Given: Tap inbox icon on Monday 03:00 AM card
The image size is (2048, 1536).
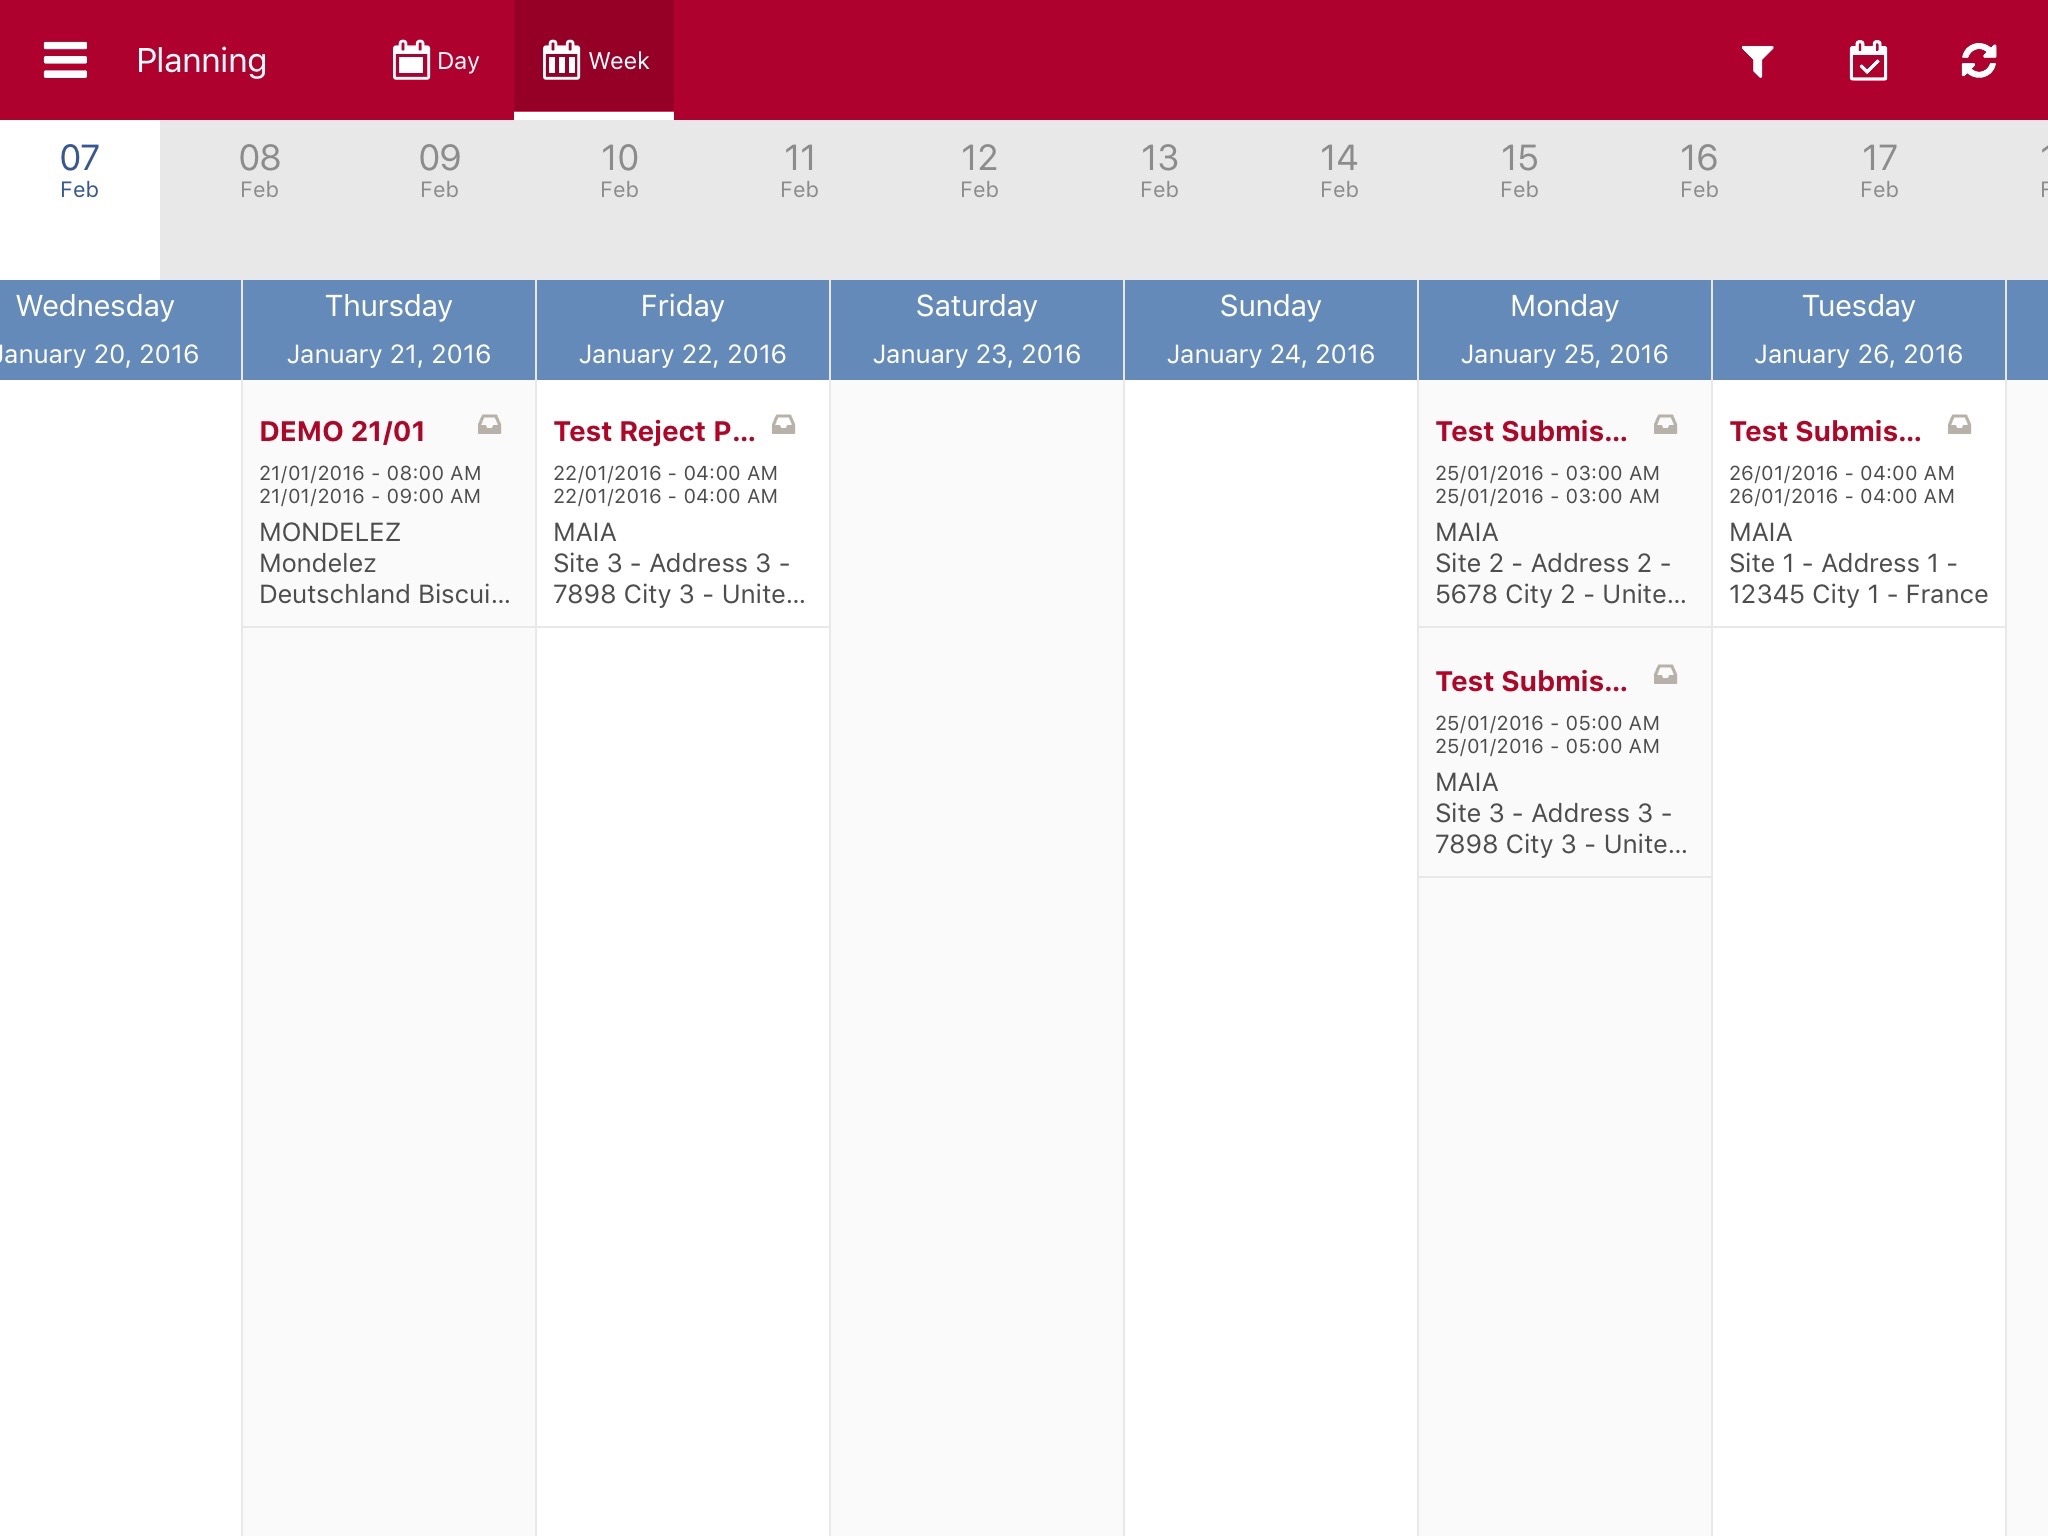Looking at the screenshot, I should 1665,425.
